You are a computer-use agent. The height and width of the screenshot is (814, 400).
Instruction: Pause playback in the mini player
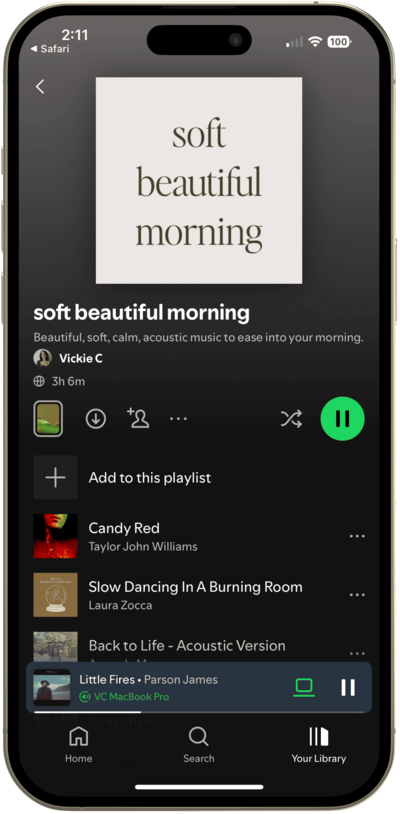point(348,687)
